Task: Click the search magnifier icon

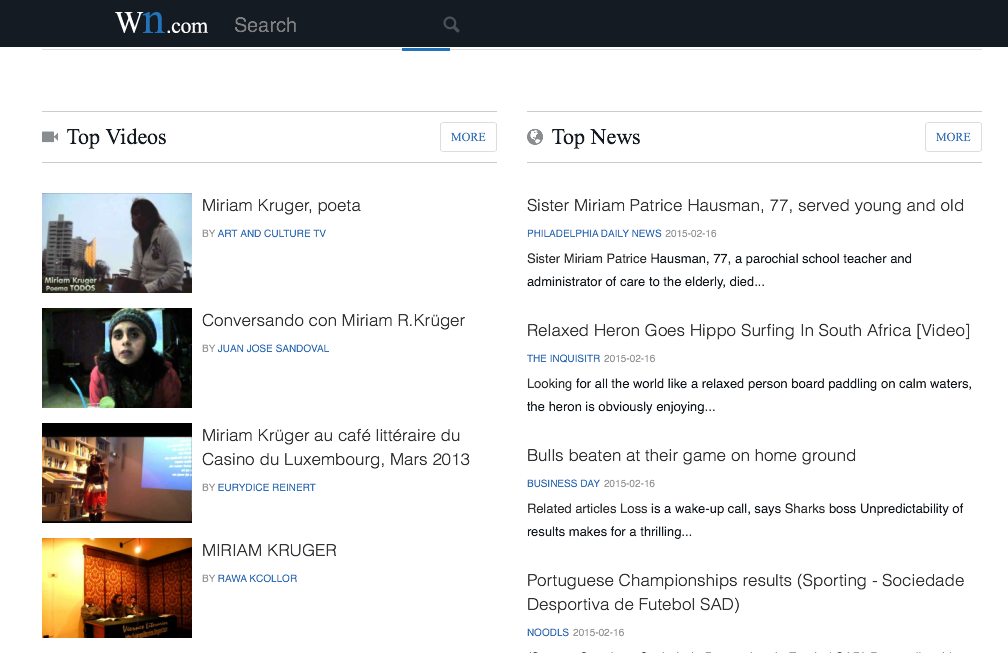Action: 451,25
